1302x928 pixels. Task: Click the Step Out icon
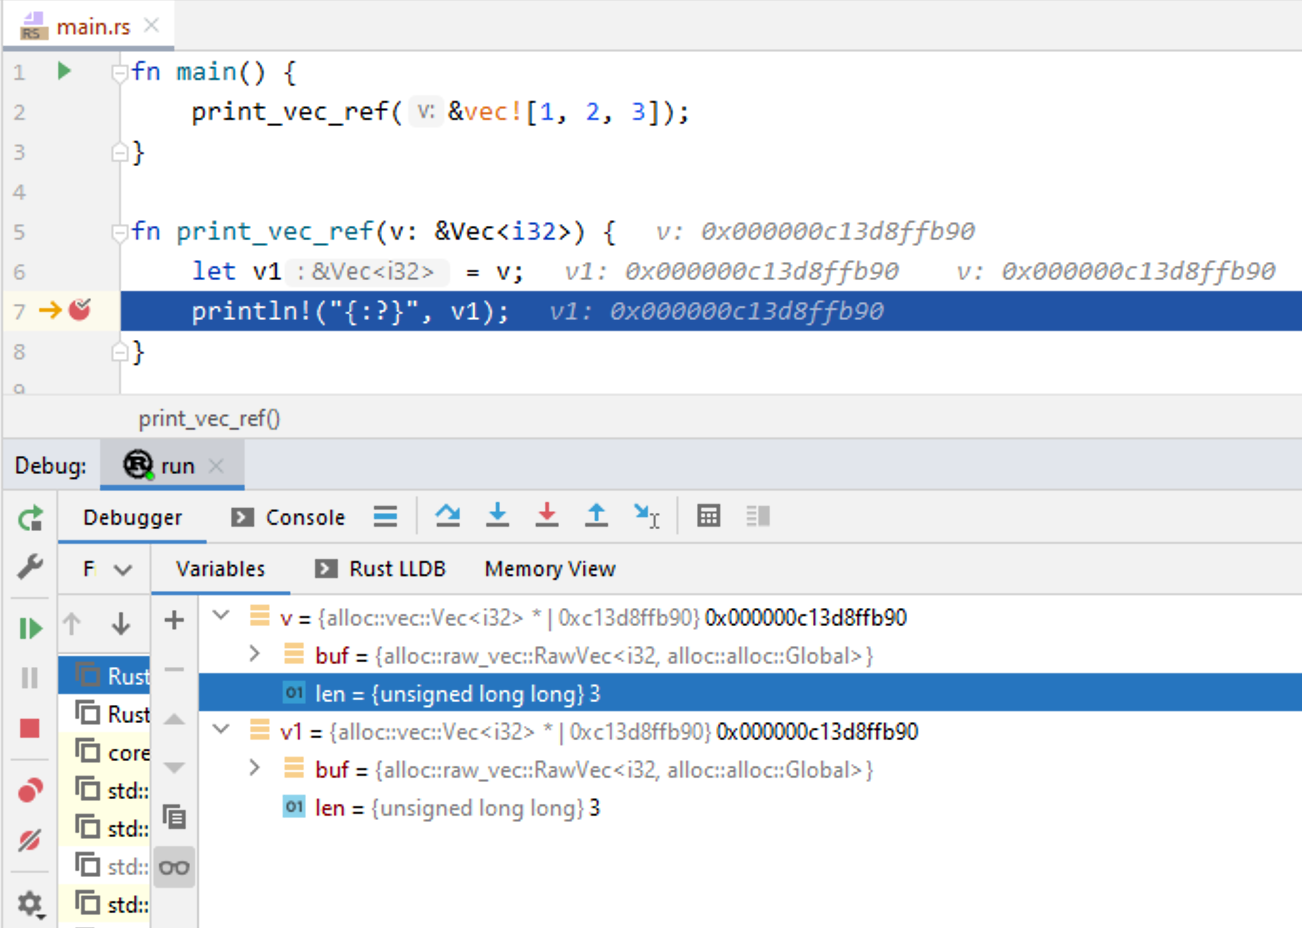pyautogui.click(x=596, y=515)
